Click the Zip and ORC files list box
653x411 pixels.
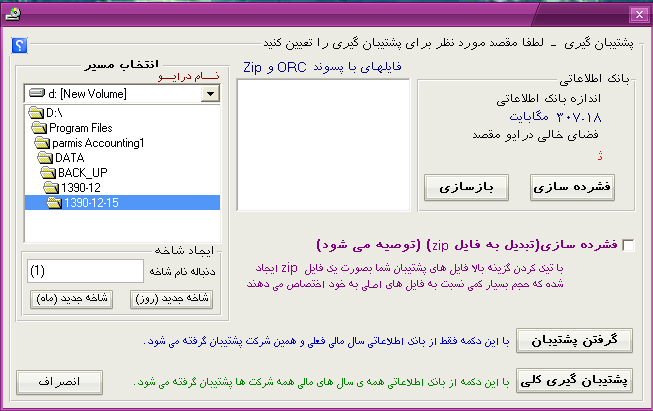tap(324, 145)
